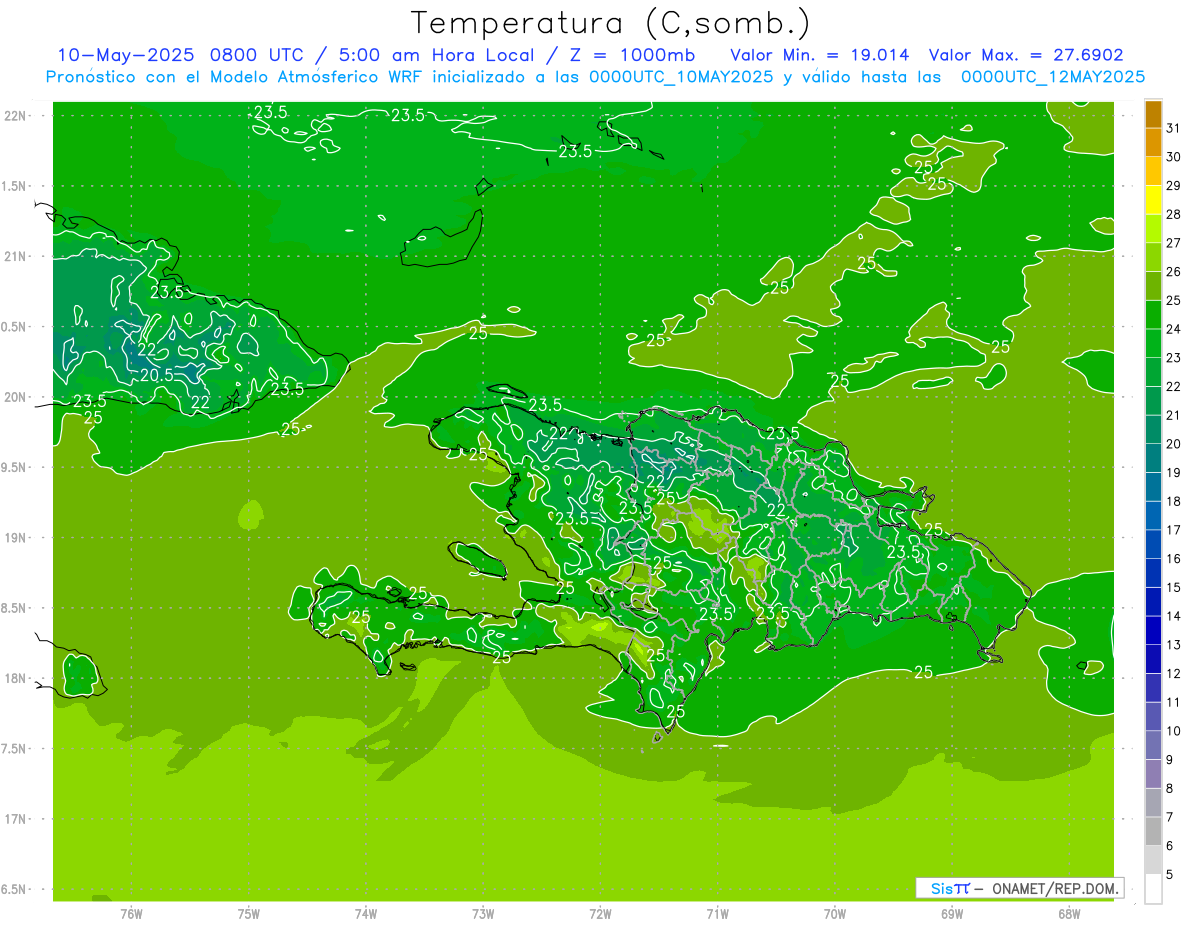Click the '0000UTC_12MAY2025' valid-until time
This screenshot has width=1200, height=927.
[1052, 77]
